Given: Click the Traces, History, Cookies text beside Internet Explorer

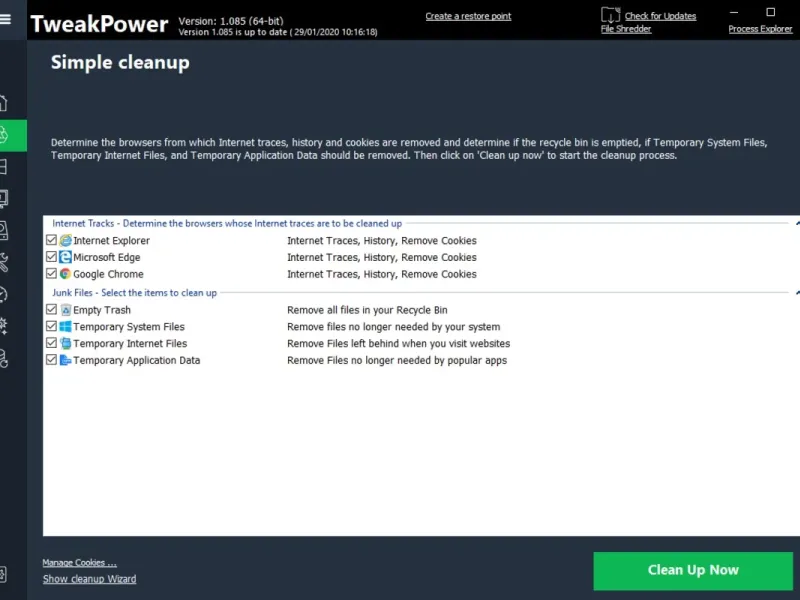Looking at the screenshot, I should point(382,241).
